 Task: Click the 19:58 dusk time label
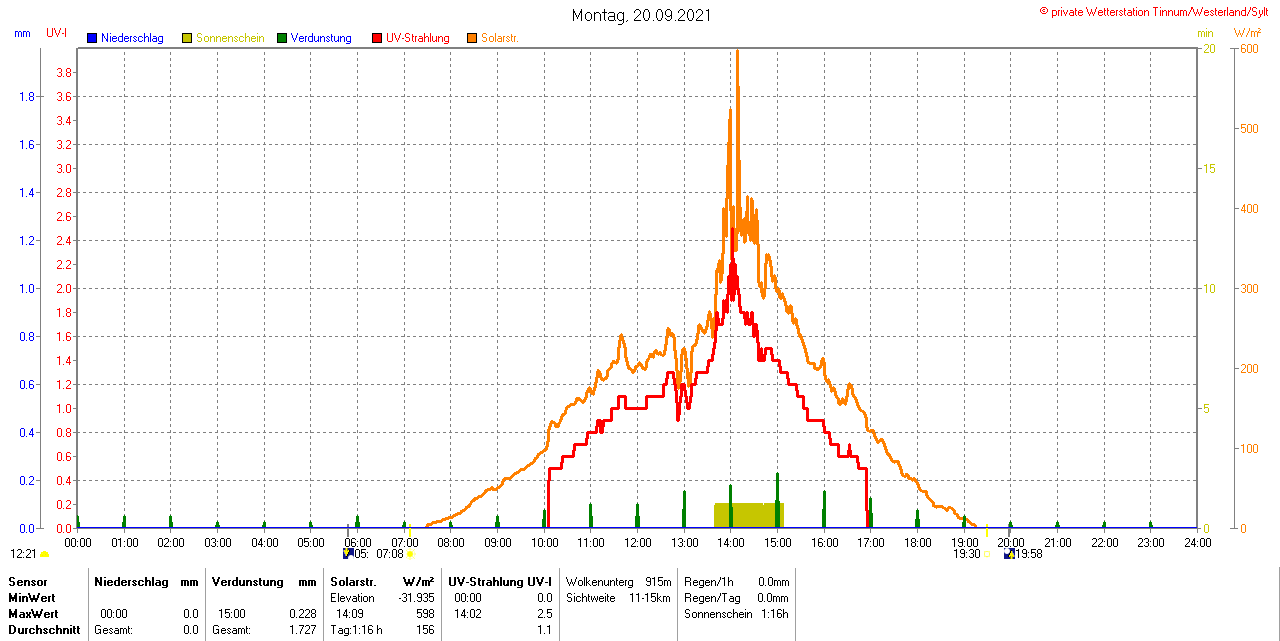click(x=1029, y=554)
